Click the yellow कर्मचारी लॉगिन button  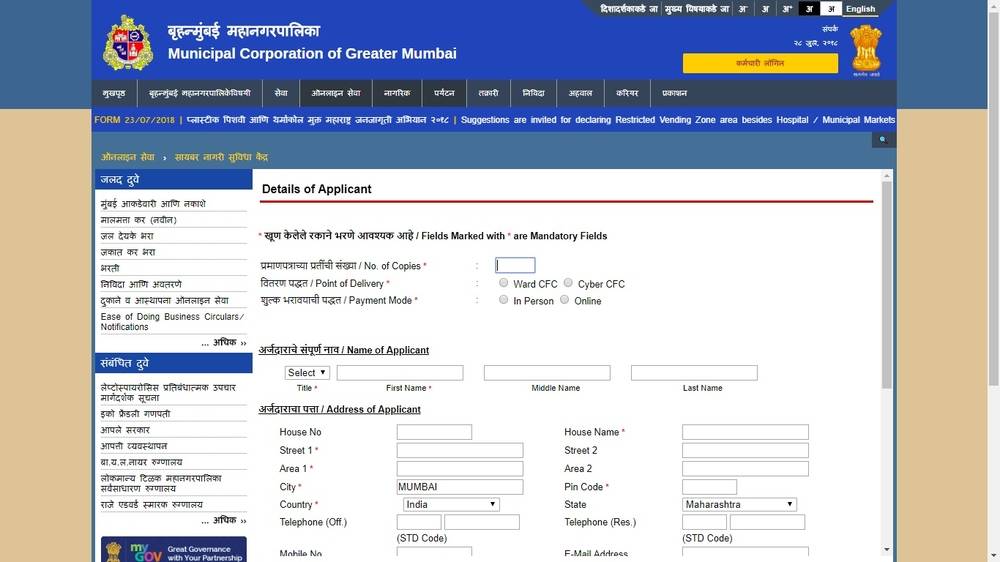(x=760, y=63)
